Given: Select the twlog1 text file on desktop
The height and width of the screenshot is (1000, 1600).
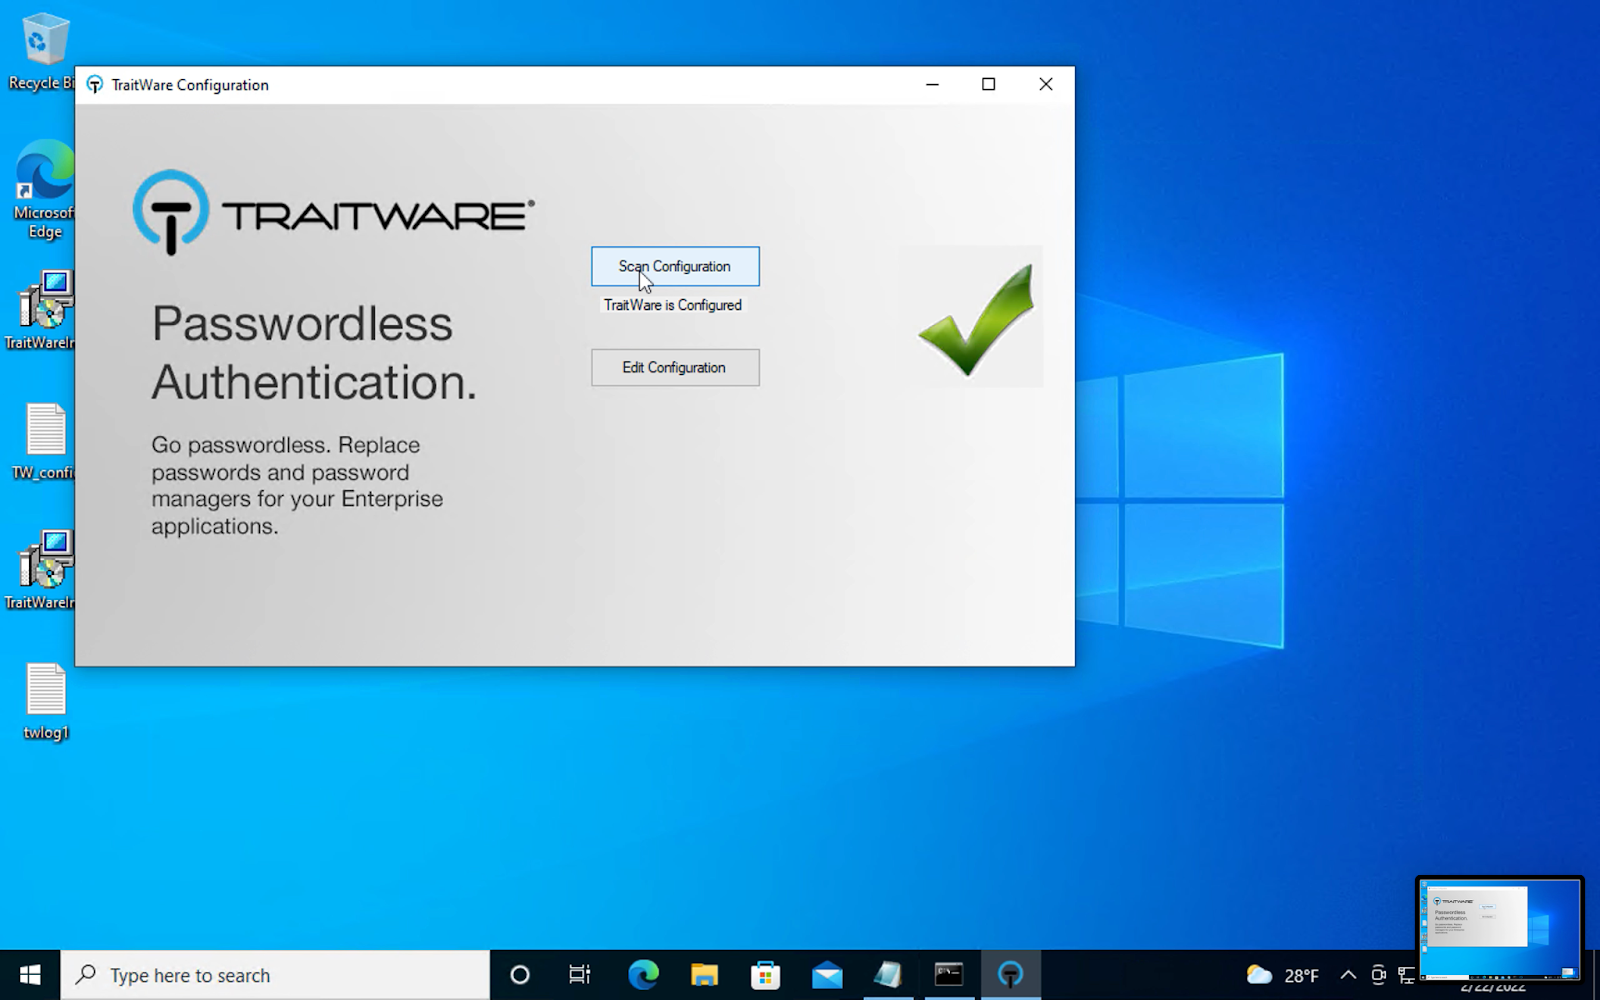Looking at the screenshot, I should click(x=45, y=702).
